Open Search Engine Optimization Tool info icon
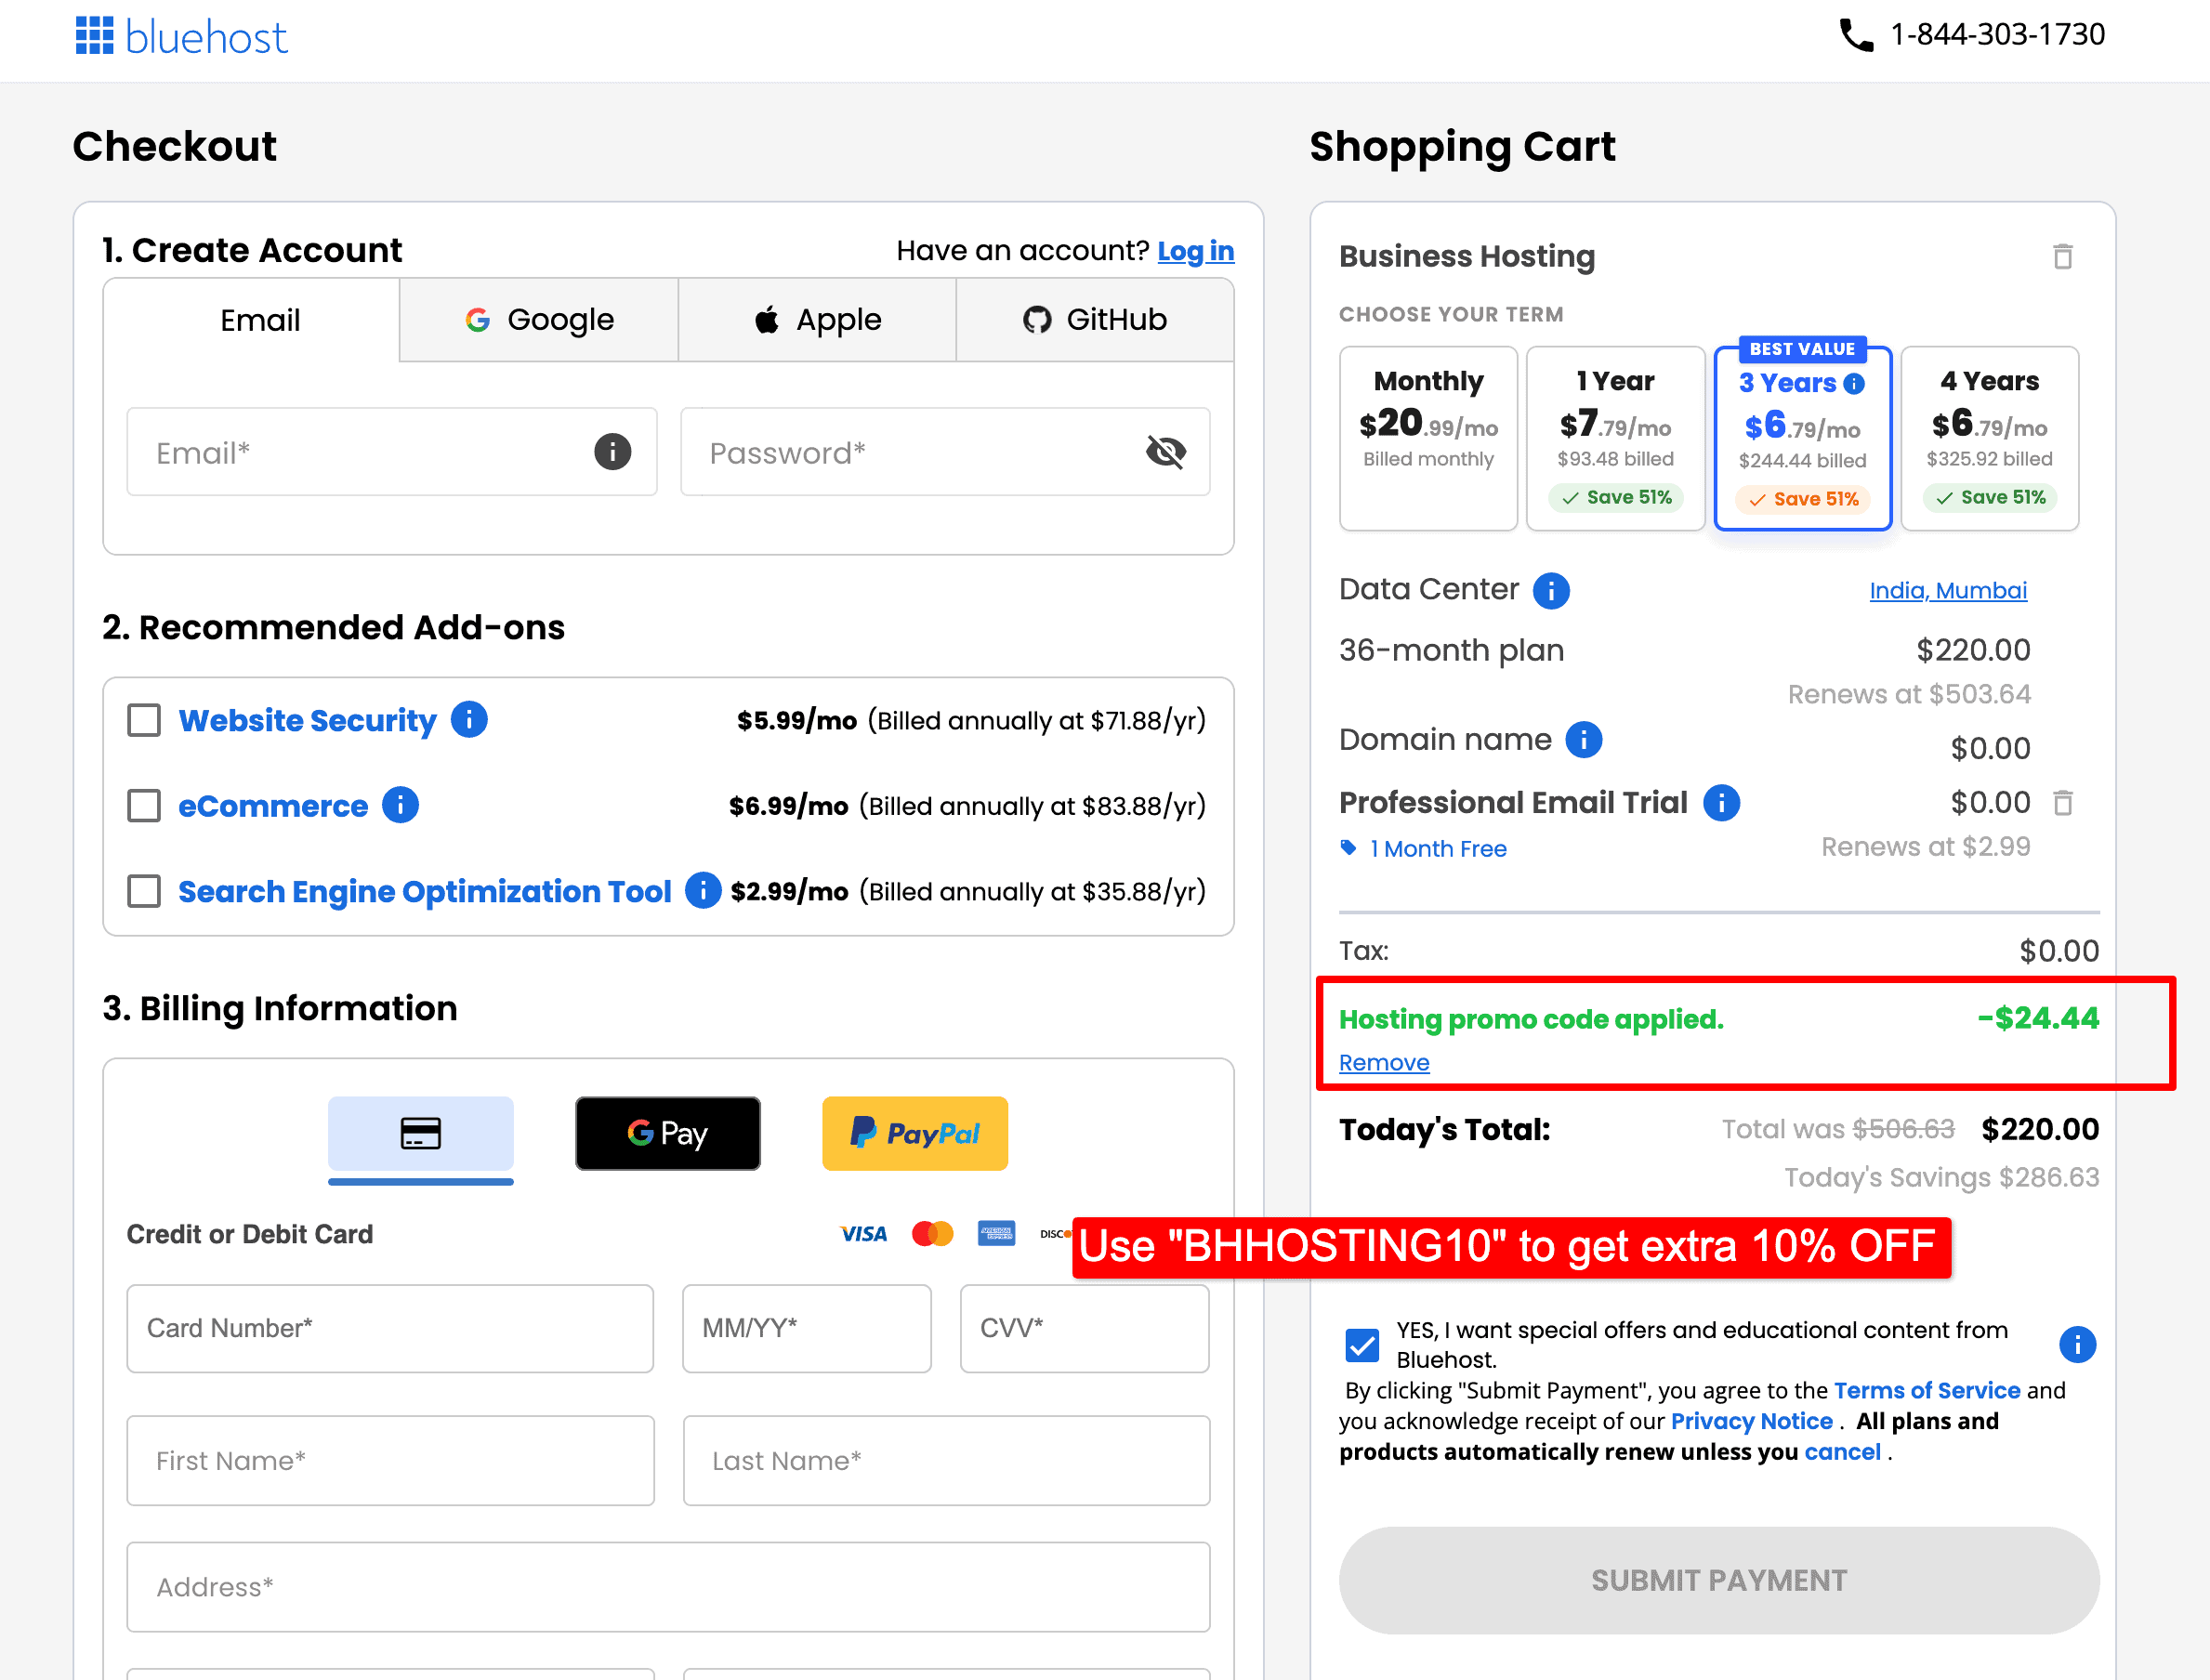 tap(703, 890)
